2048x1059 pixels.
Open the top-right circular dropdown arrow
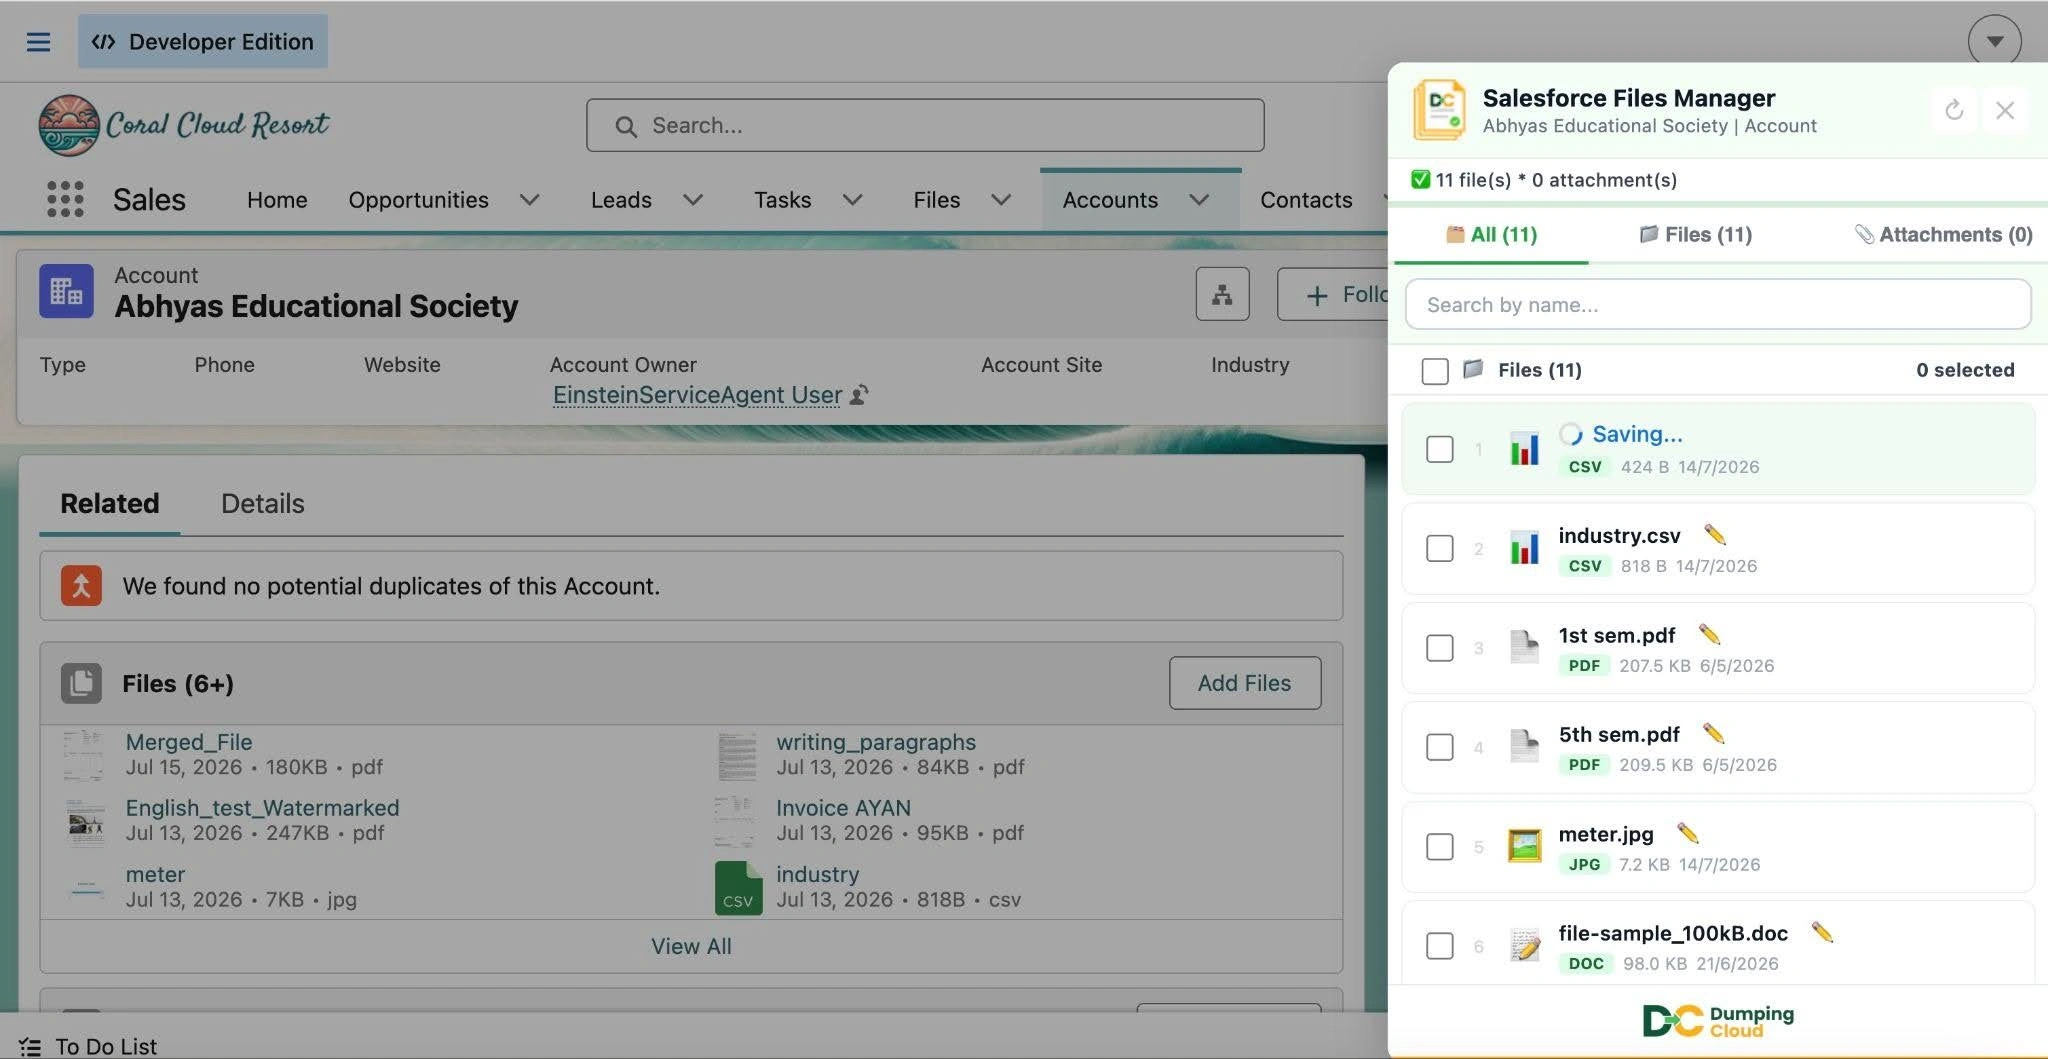click(x=1994, y=42)
